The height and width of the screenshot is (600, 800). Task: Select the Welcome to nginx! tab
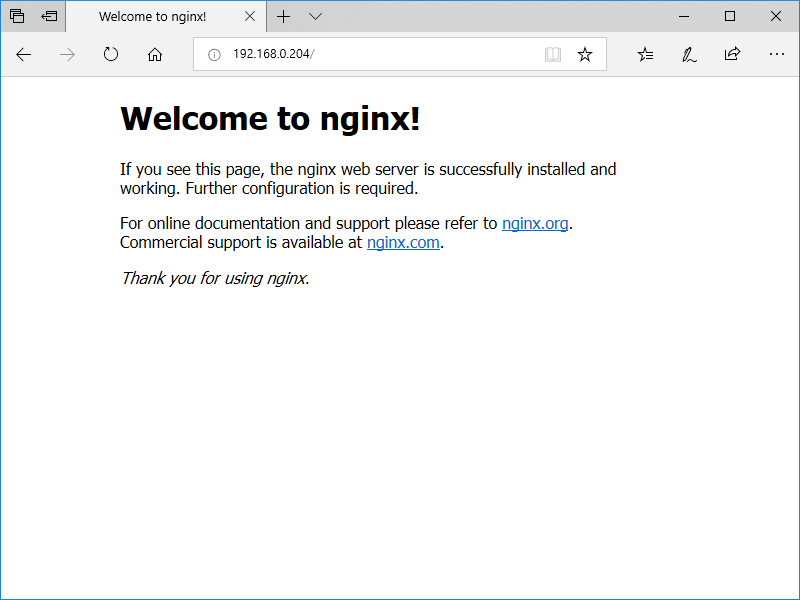tap(166, 16)
